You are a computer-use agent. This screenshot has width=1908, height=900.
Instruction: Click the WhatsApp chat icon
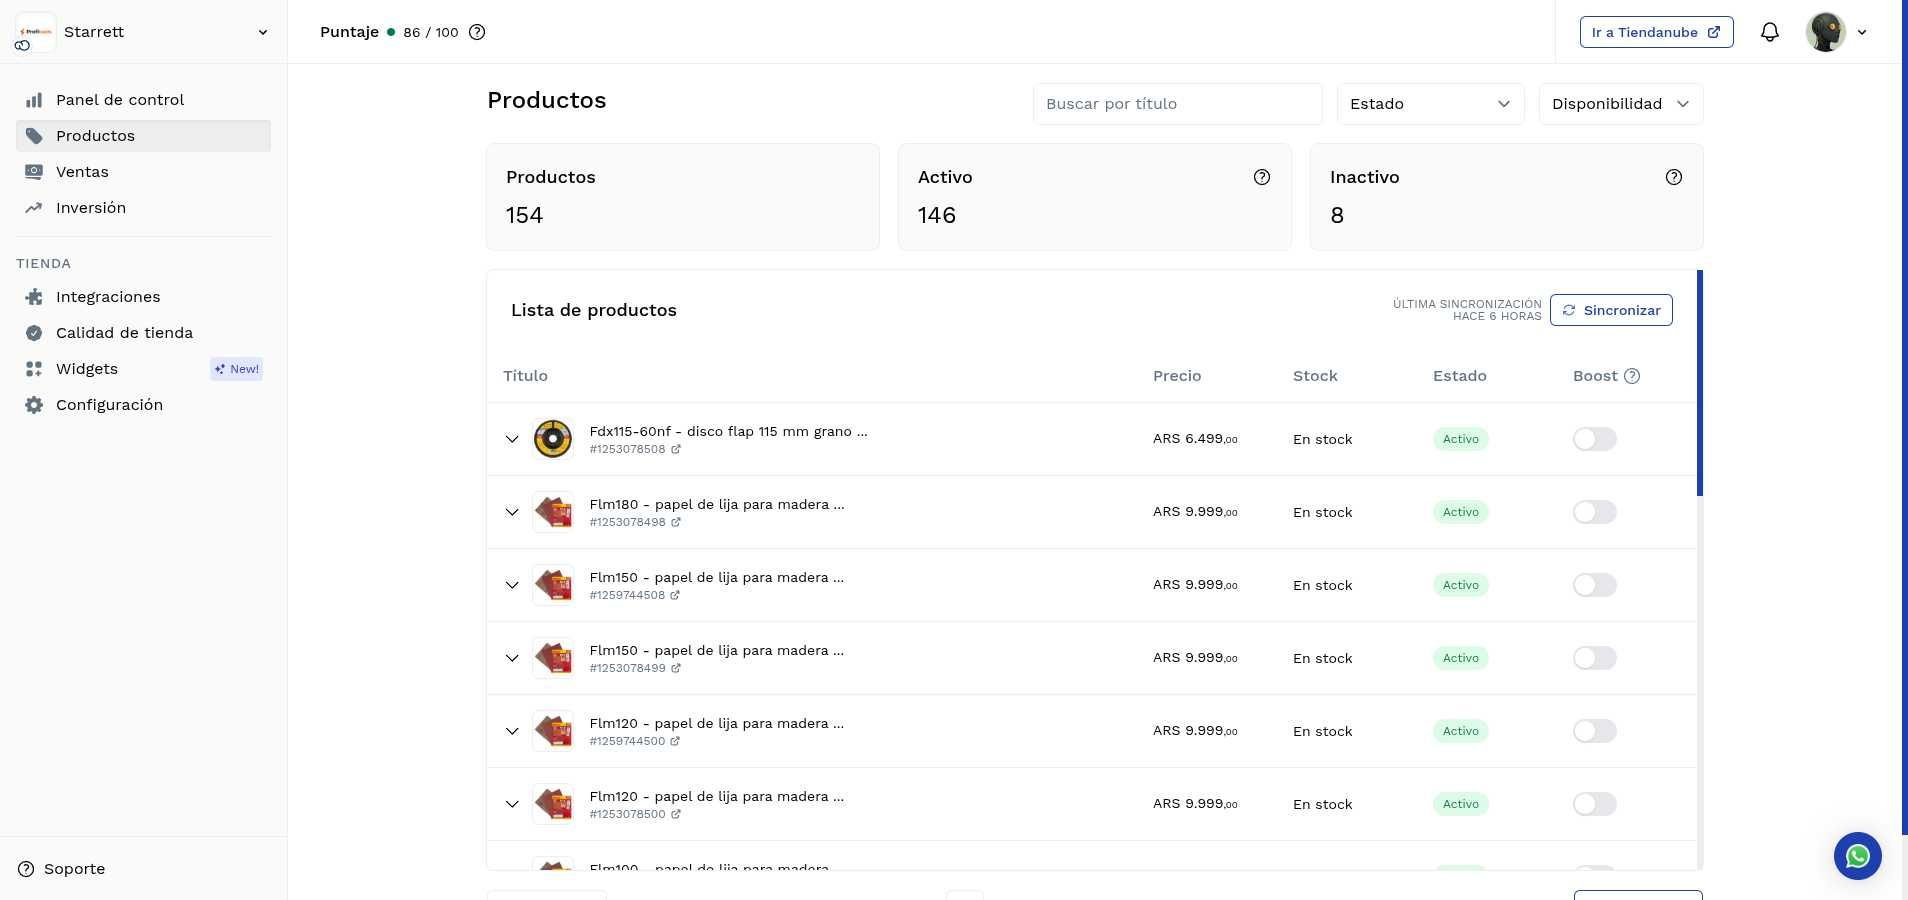1857,857
